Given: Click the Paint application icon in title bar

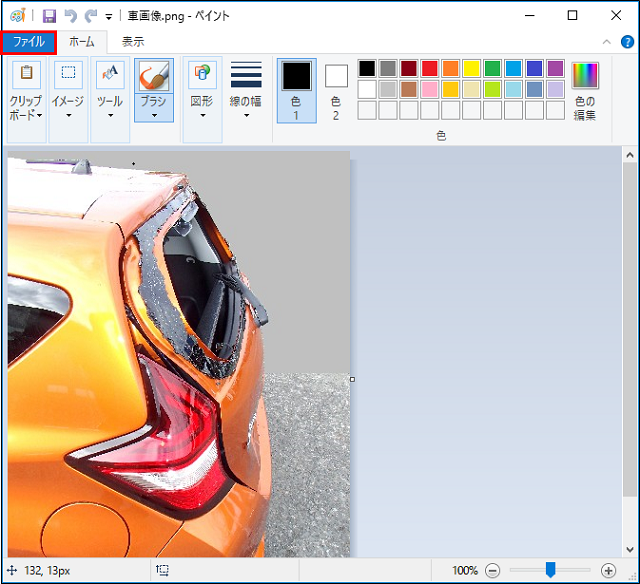Looking at the screenshot, I should (x=18, y=16).
